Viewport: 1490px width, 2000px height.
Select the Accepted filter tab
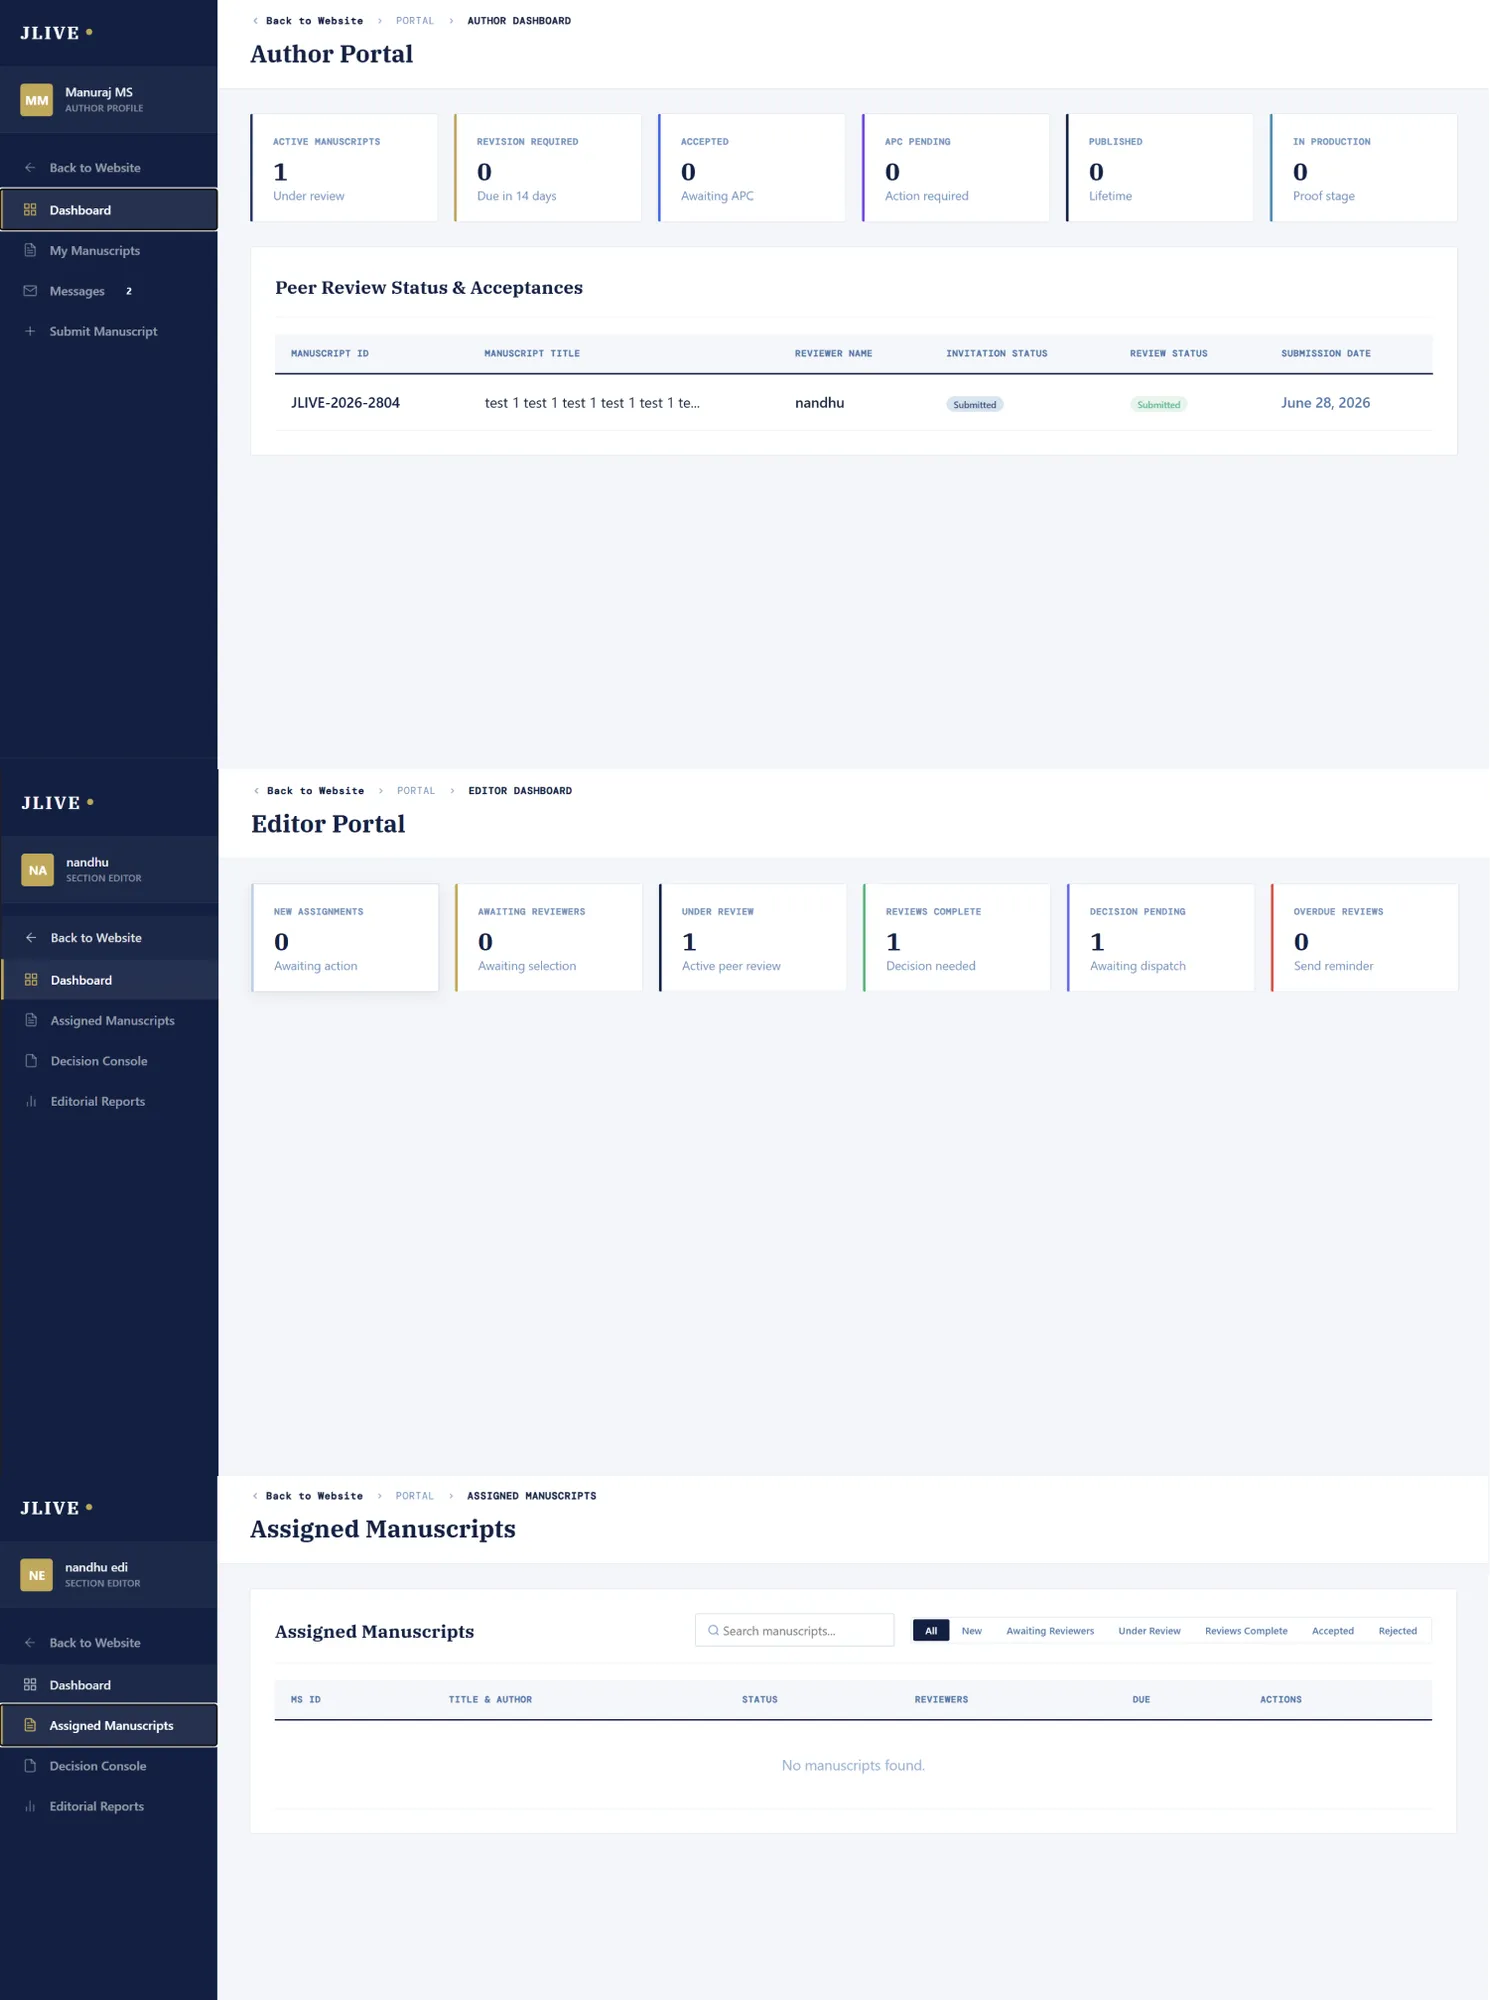click(1332, 1631)
